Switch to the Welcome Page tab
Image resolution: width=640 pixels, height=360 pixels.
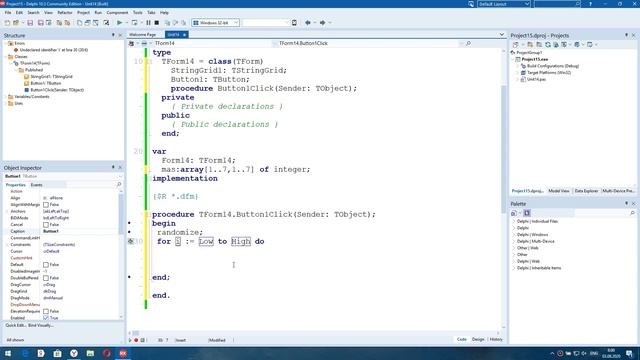pyautogui.click(x=143, y=35)
